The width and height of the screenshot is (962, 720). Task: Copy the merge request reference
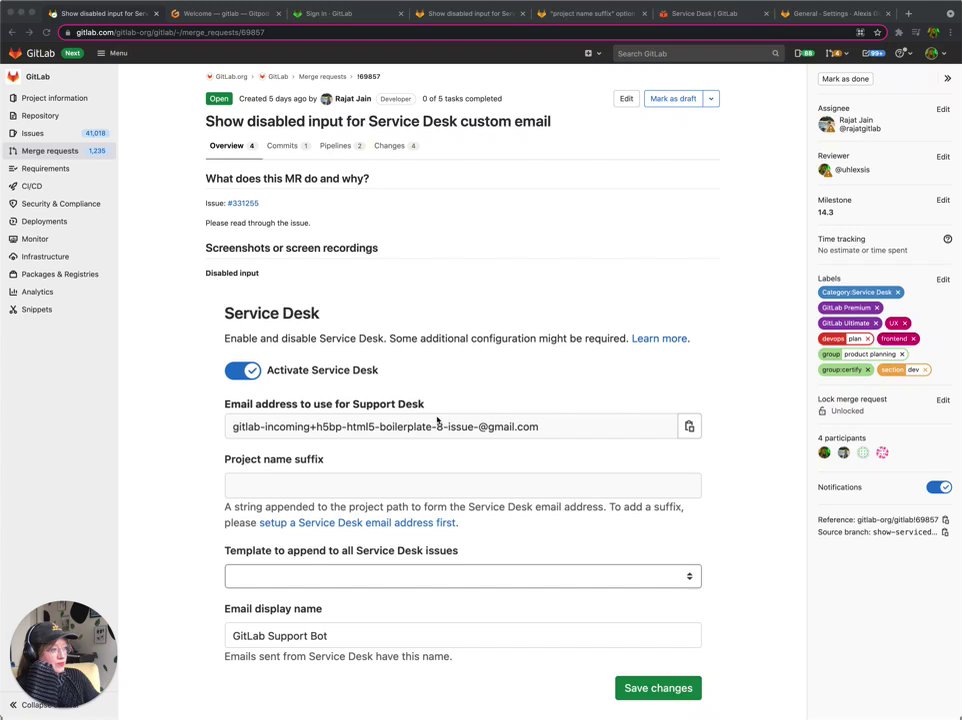945,520
